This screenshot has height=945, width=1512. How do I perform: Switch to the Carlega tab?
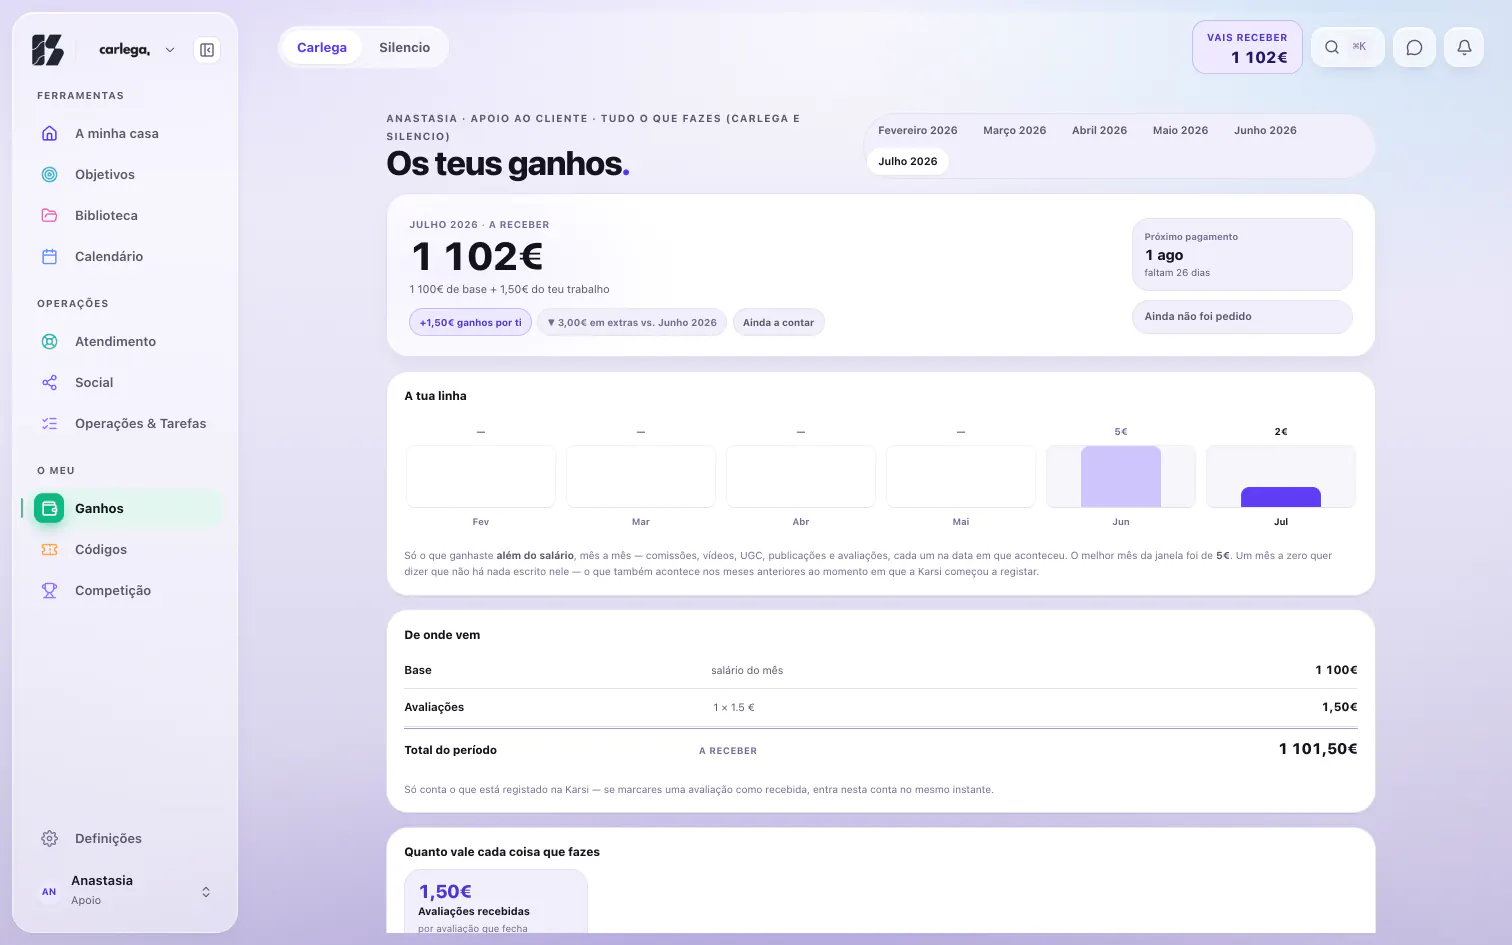coord(322,47)
